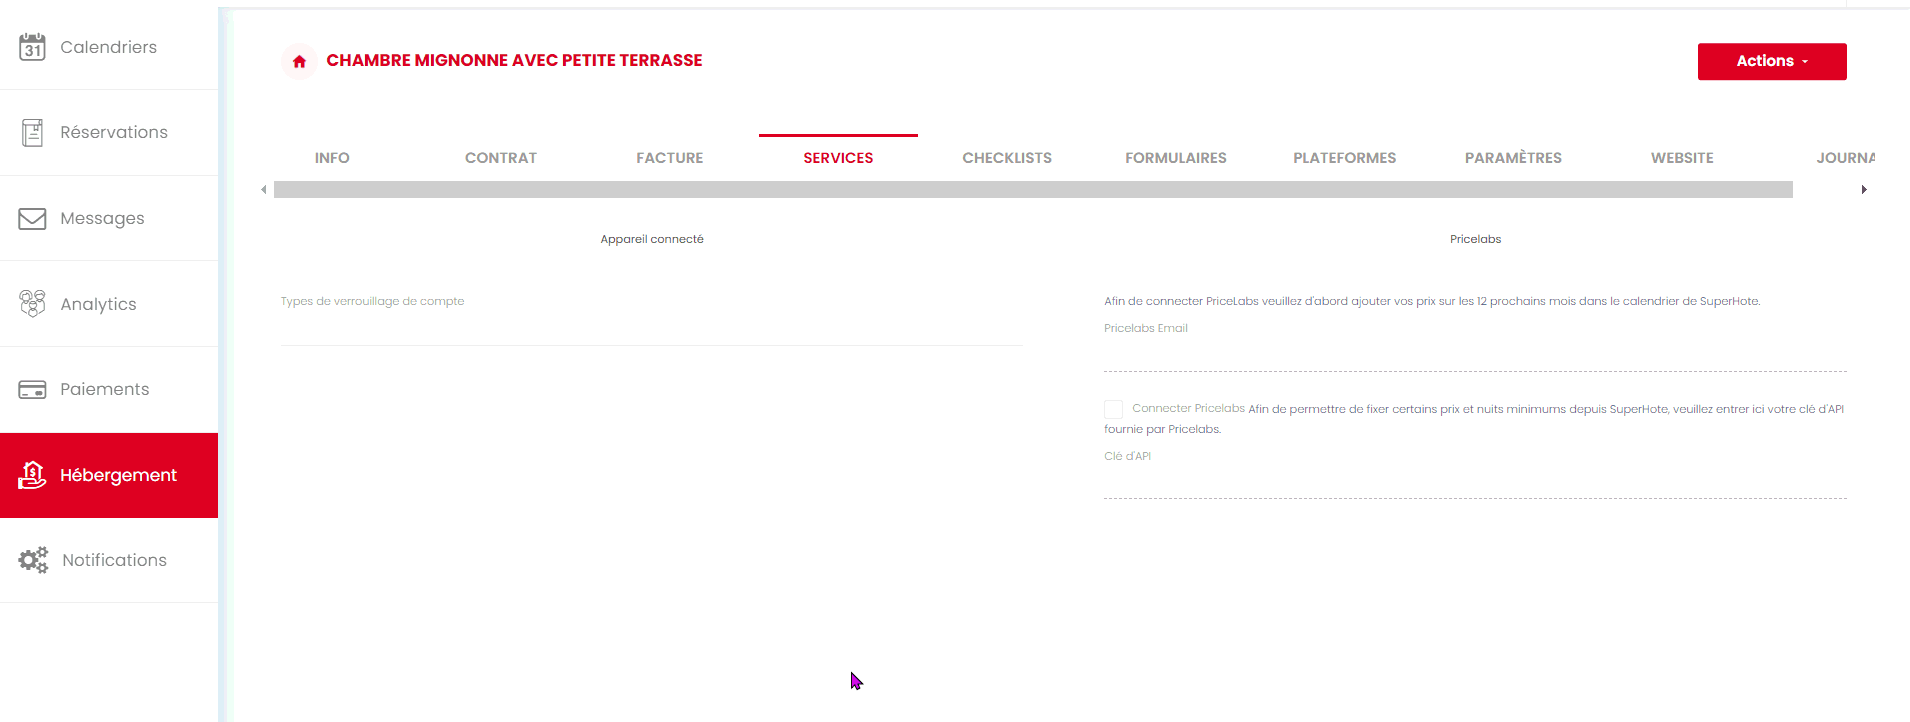Open the WEBSITE tab
Image resolution: width=1910 pixels, height=722 pixels.
pyautogui.click(x=1682, y=158)
